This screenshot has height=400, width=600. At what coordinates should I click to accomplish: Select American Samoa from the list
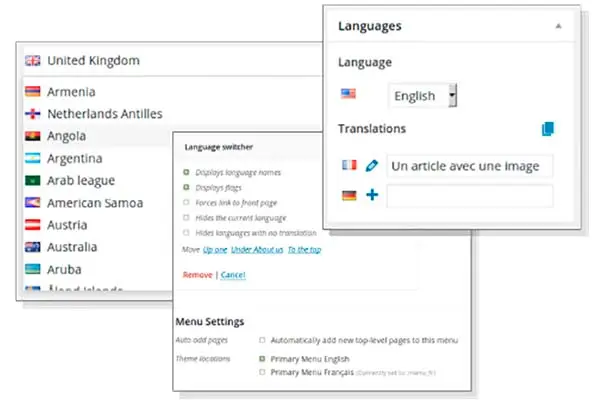coord(95,203)
